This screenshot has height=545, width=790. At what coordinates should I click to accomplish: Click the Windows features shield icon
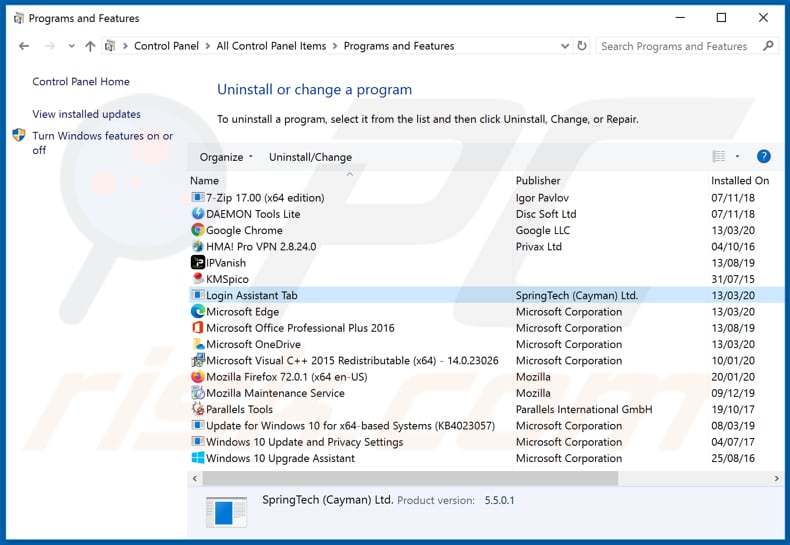(x=19, y=135)
